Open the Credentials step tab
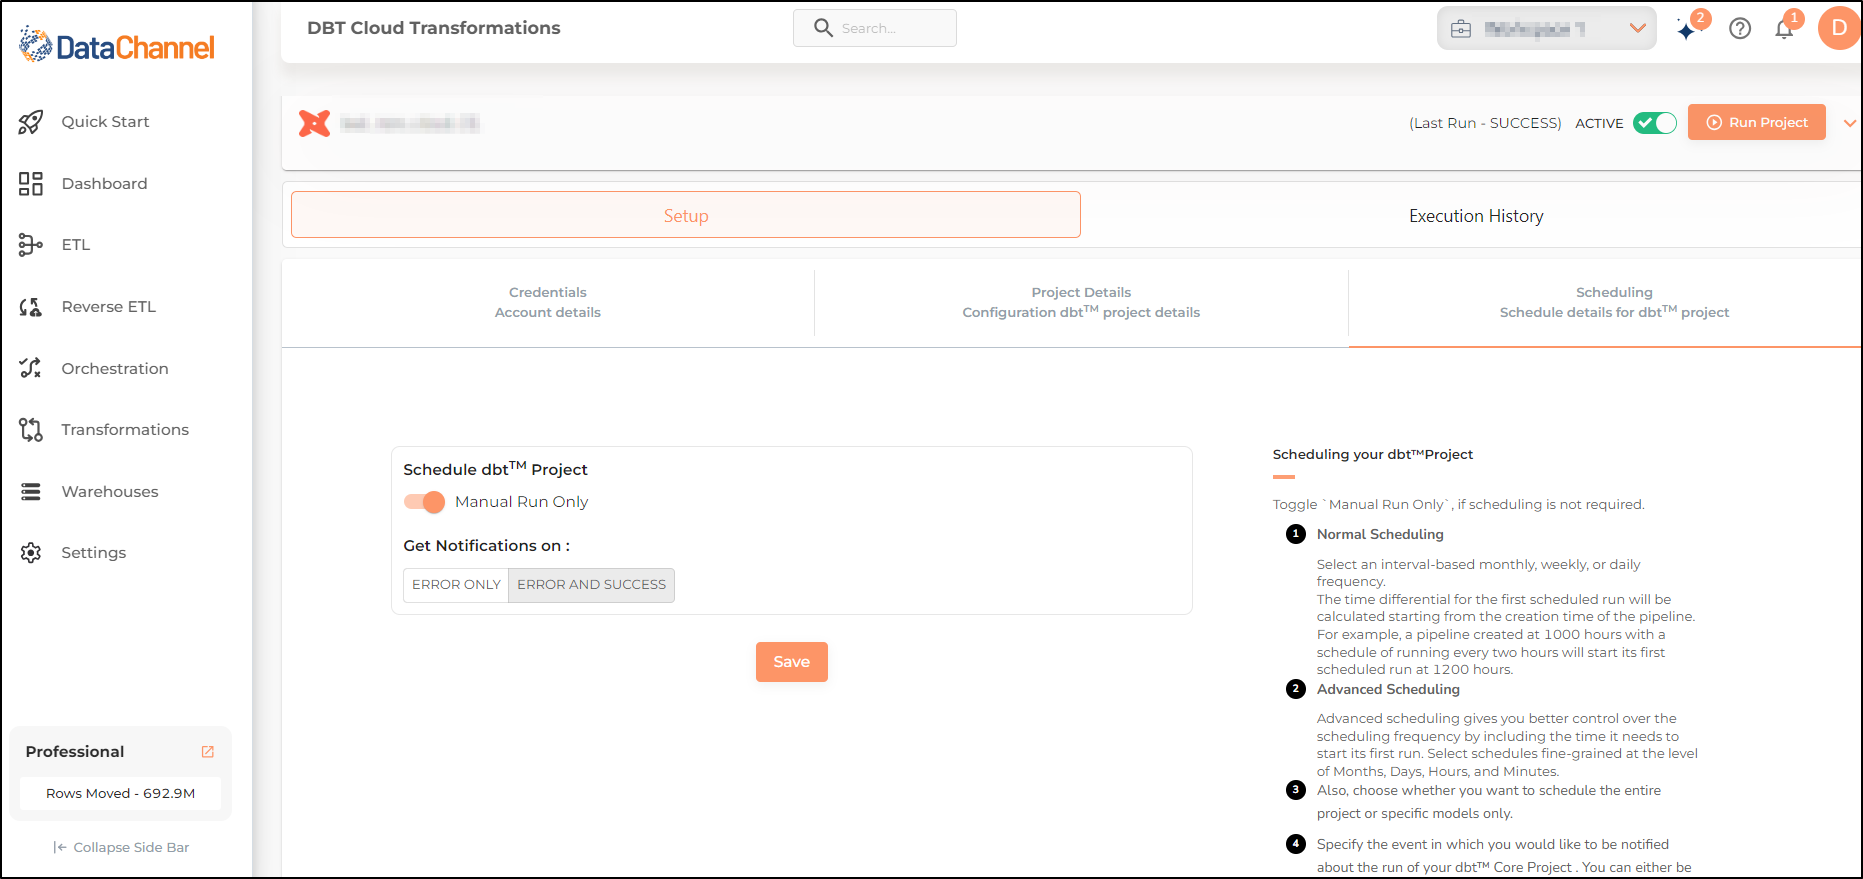Screen dimensions: 1863x879 (x=548, y=303)
